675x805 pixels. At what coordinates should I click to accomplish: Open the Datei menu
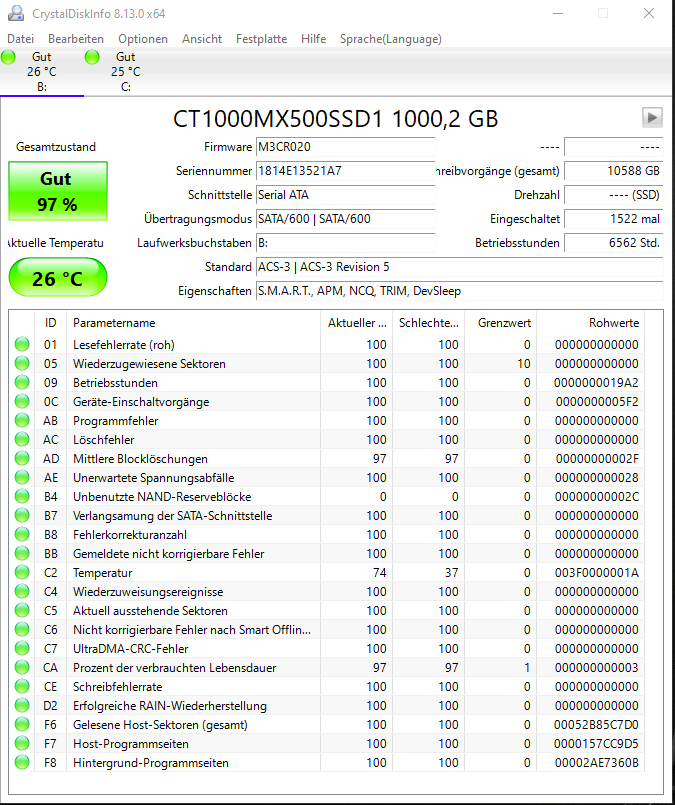pos(21,39)
